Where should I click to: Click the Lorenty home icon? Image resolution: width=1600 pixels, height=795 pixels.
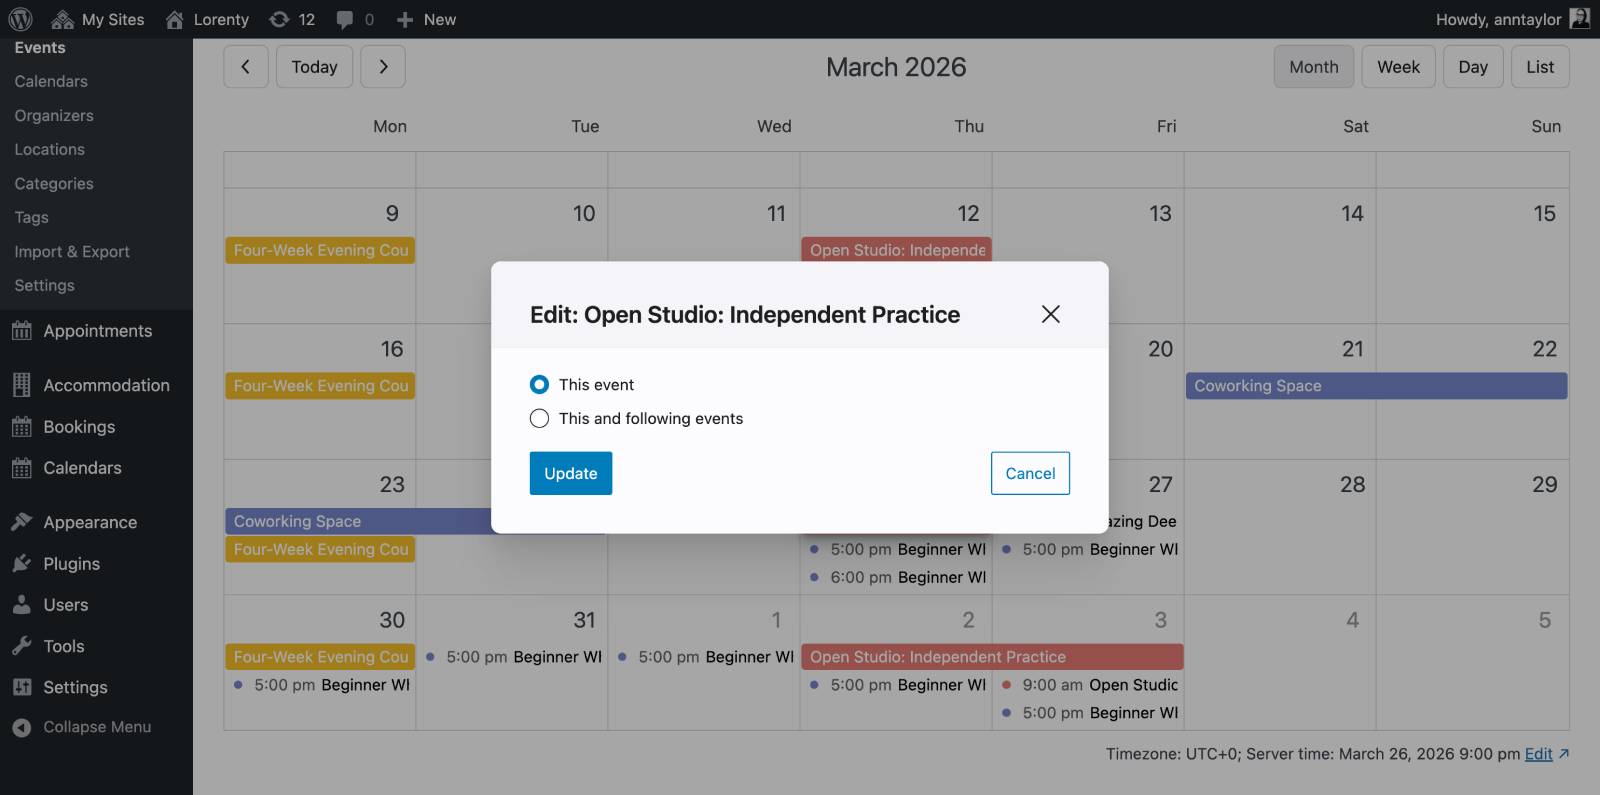click(175, 19)
